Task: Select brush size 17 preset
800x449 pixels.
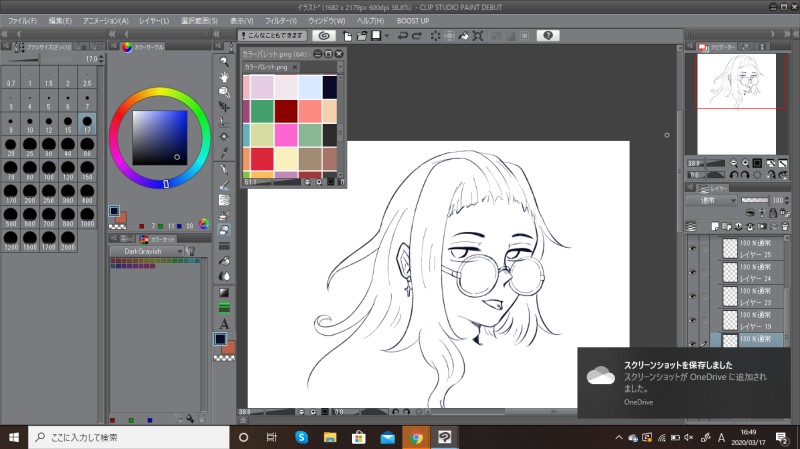Action: click(x=87, y=124)
